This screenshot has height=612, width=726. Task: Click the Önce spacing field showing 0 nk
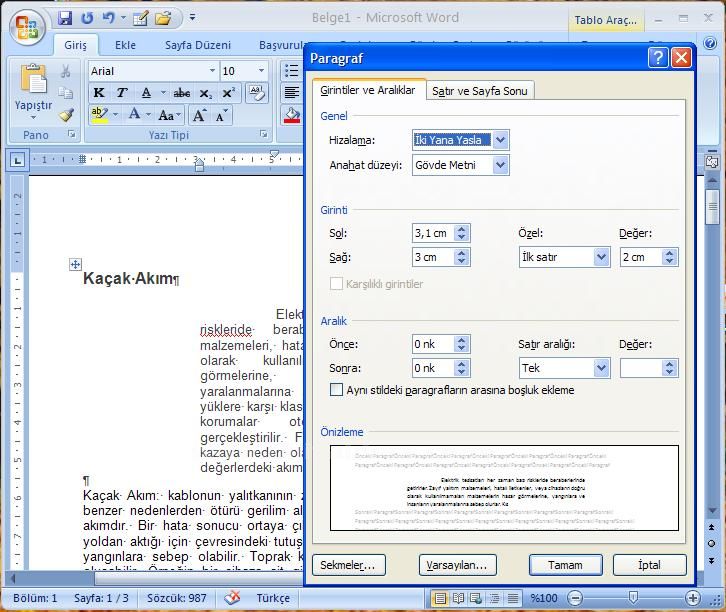coord(432,344)
